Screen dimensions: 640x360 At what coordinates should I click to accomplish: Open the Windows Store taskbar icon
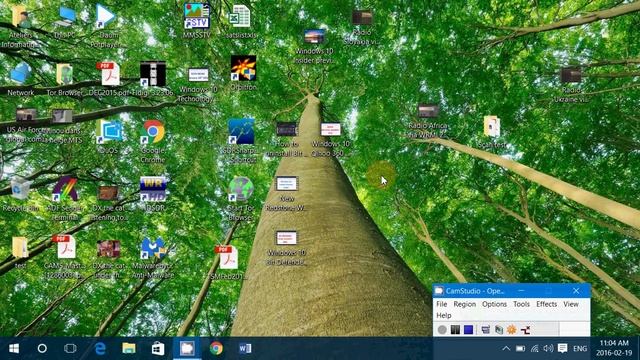[x=158, y=349]
